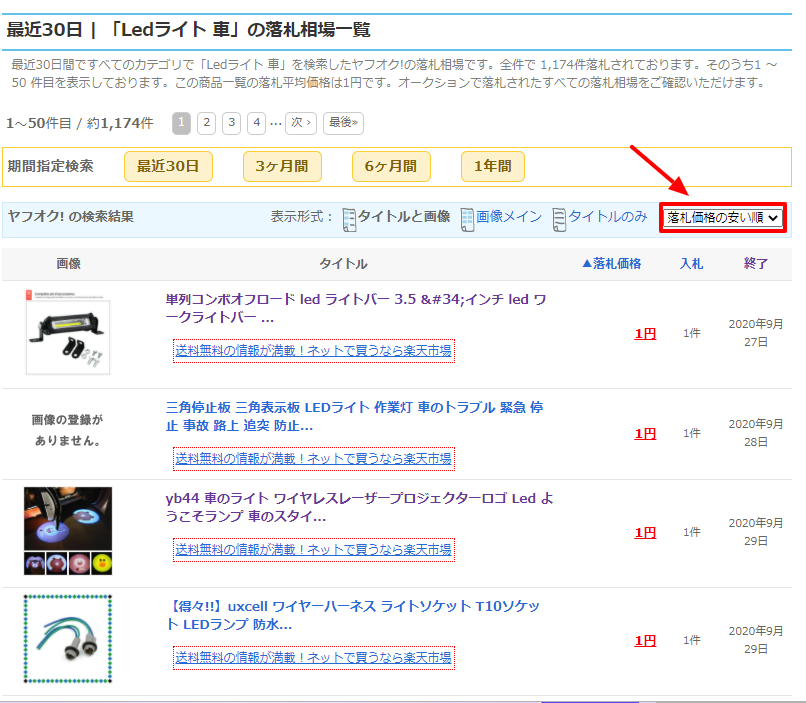Open the uxcell ワイヤーハーネス ライトソケット listing
Image resolution: width=806 pixels, height=703 pixels.
pyautogui.click(x=353, y=615)
